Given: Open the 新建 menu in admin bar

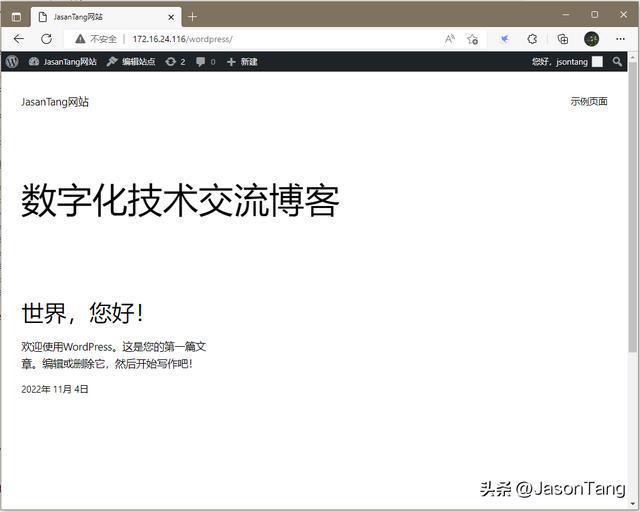Looking at the screenshot, I should point(242,62).
